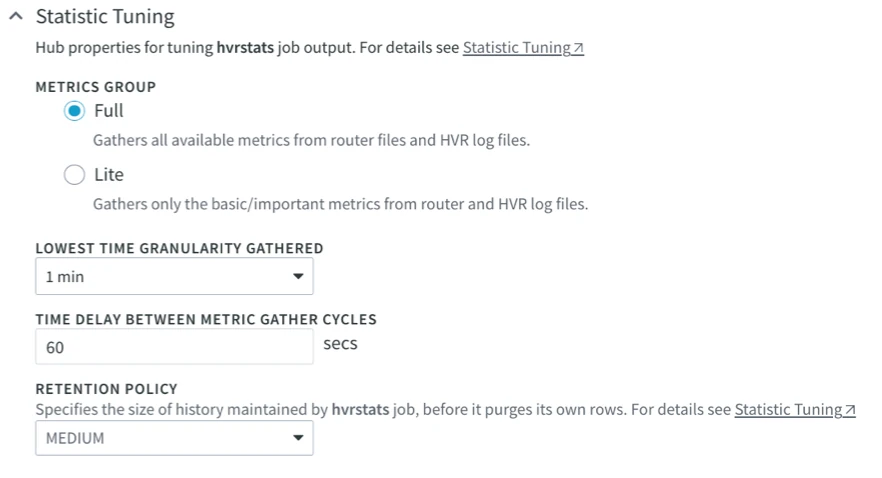The width and height of the screenshot is (882, 478).
Task: Open the Retention Policy dropdown showing MEDIUM
Action: 174,438
